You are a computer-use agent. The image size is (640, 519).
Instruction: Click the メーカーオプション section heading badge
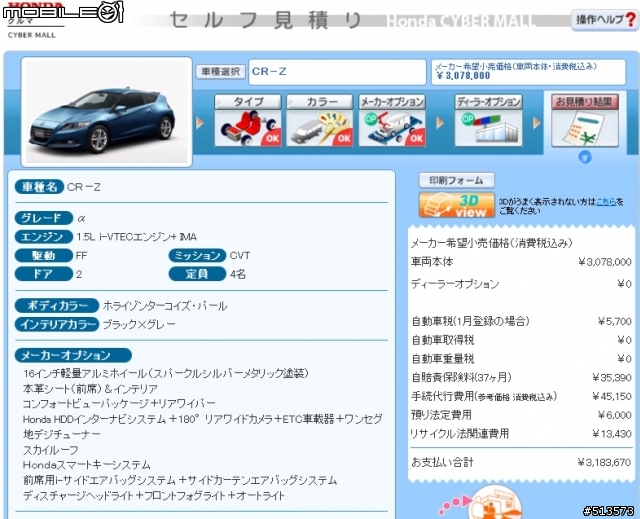[73, 355]
